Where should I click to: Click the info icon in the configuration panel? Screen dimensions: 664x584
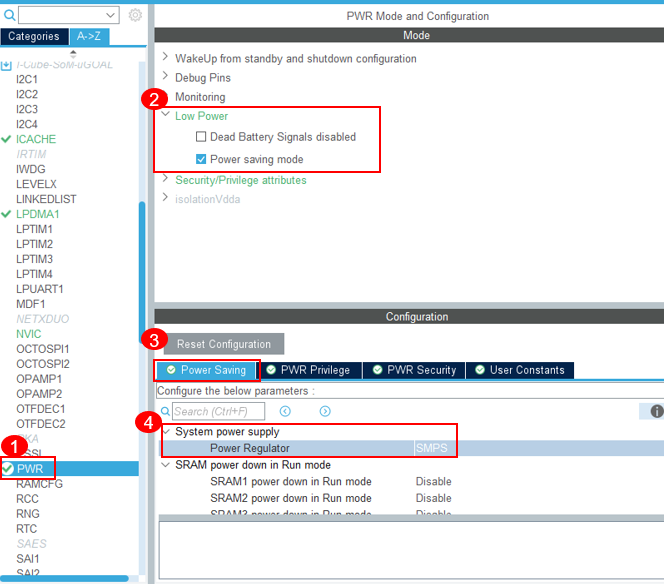click(x=657, y=411)
